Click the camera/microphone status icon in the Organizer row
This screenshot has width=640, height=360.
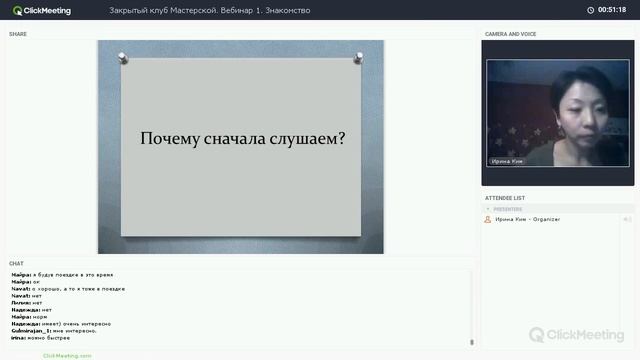[x=627, y=220]
